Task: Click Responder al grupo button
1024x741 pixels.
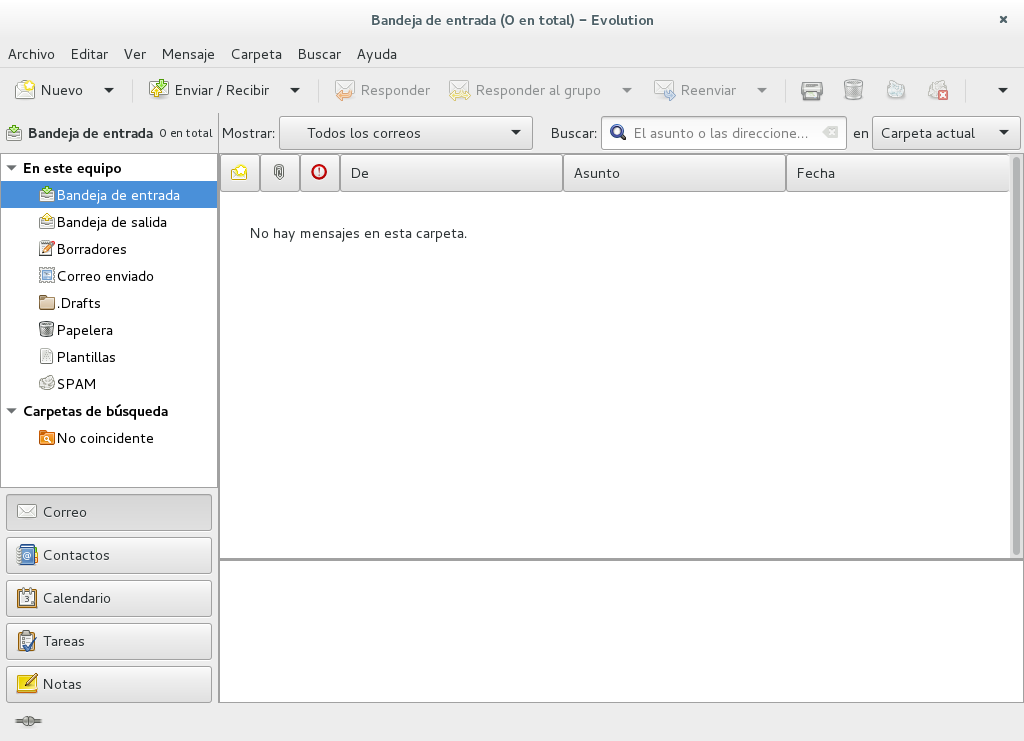Action: pyautogui.click(x=525, y=90)
